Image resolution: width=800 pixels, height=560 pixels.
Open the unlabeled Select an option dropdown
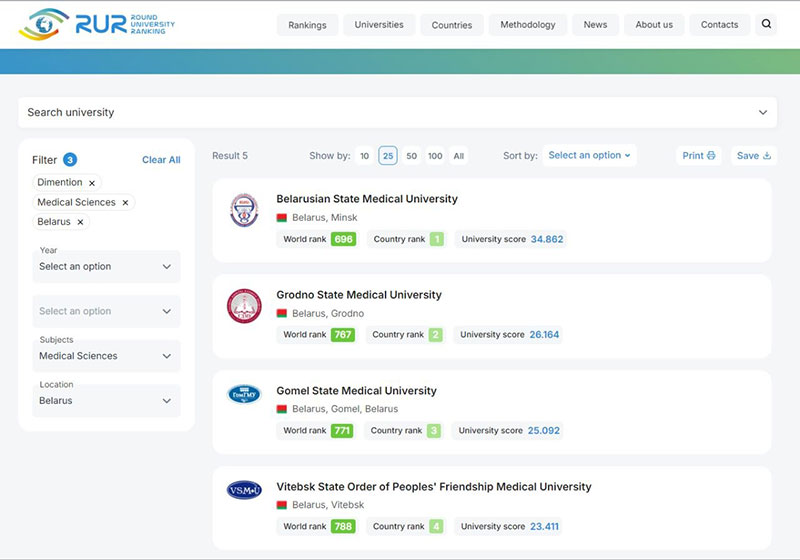click(106, 311)
